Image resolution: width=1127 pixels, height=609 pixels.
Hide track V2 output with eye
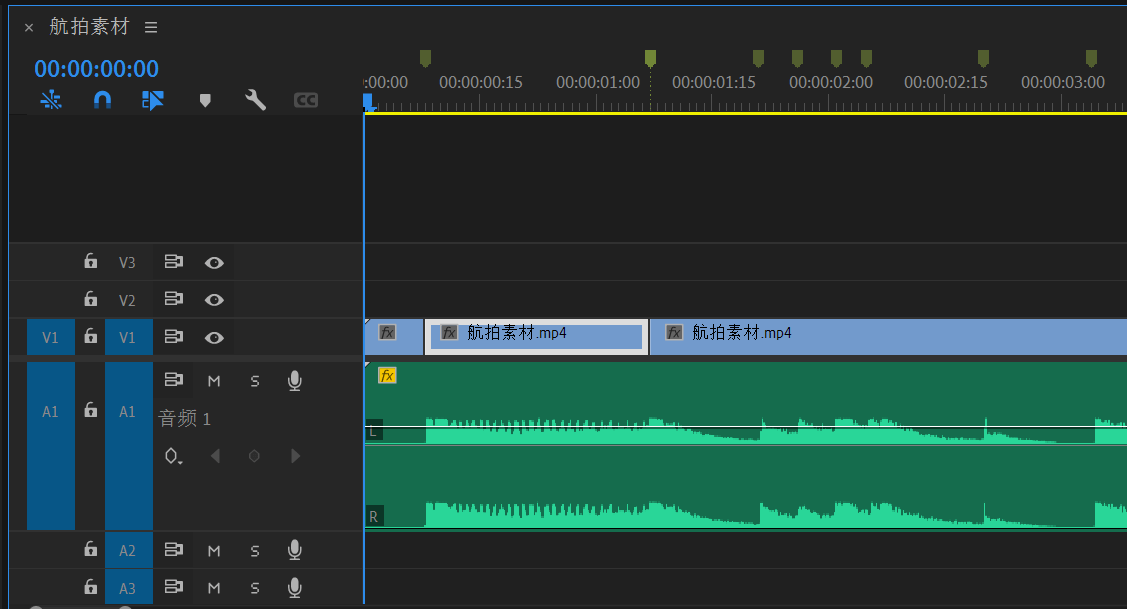[x=214, y=300]
